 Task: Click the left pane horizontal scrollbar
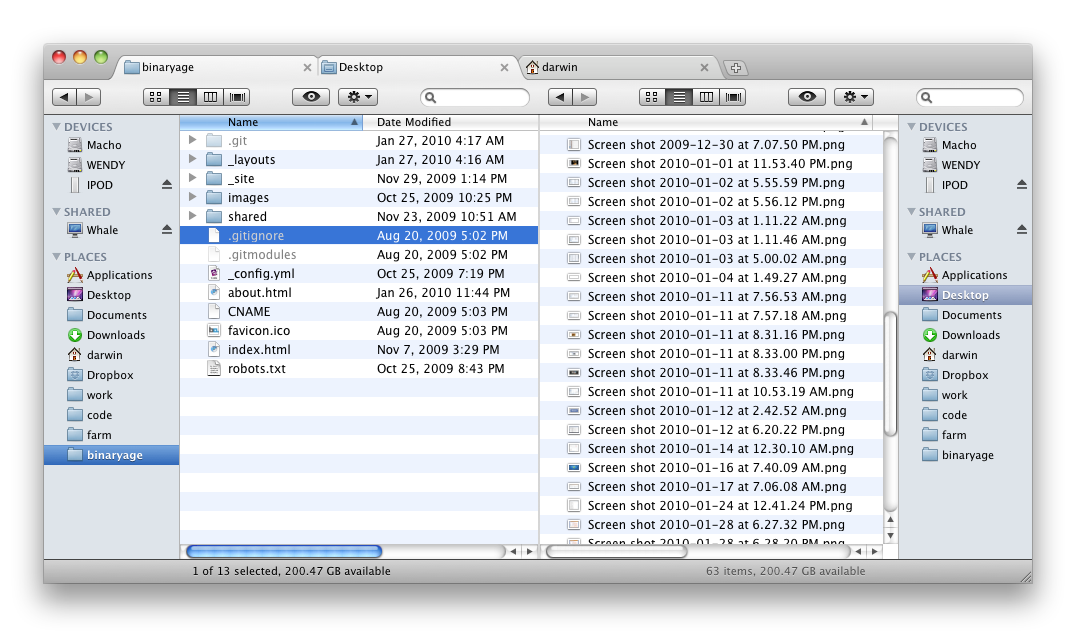(x=284, y=551)
